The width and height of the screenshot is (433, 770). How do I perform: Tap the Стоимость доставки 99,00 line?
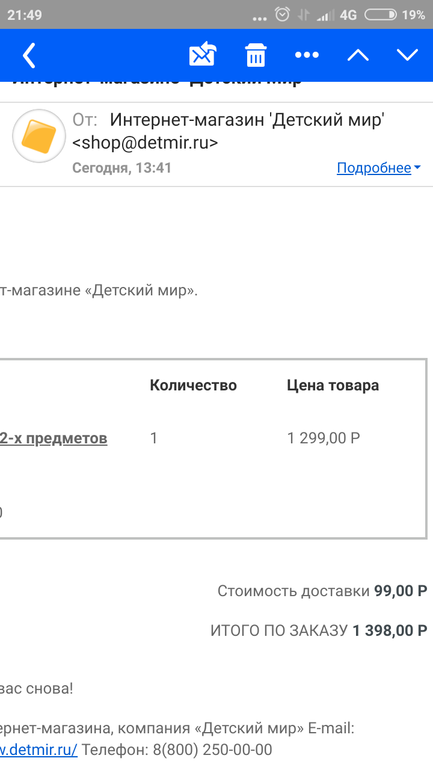[322, 591]
